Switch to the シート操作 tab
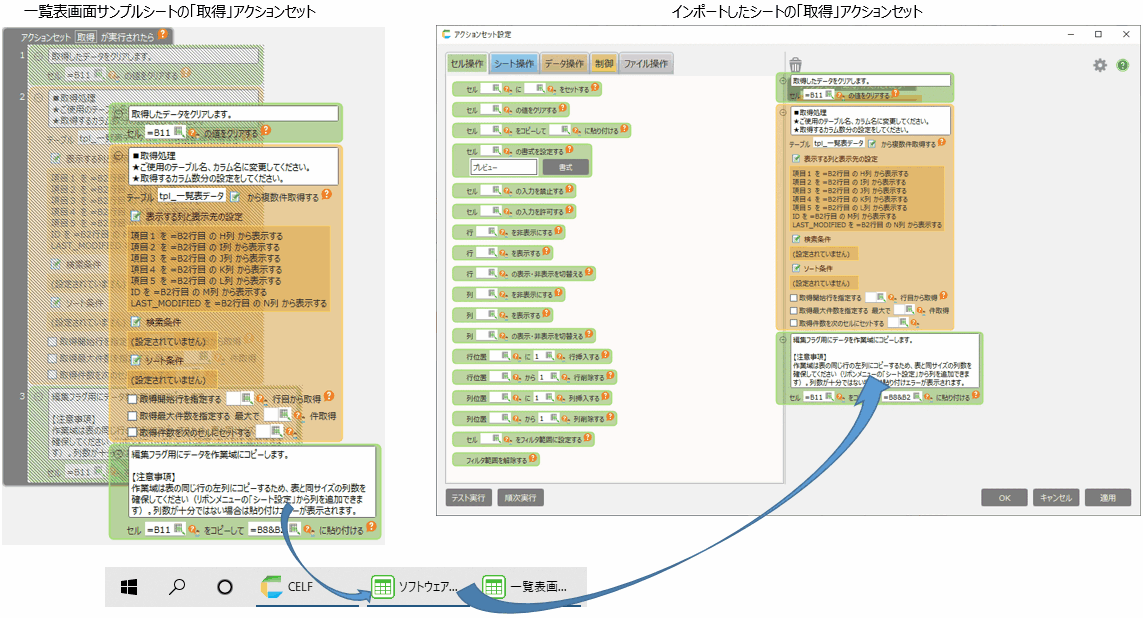The height and width of the screenshot is (618, 1143). point(514,64)
